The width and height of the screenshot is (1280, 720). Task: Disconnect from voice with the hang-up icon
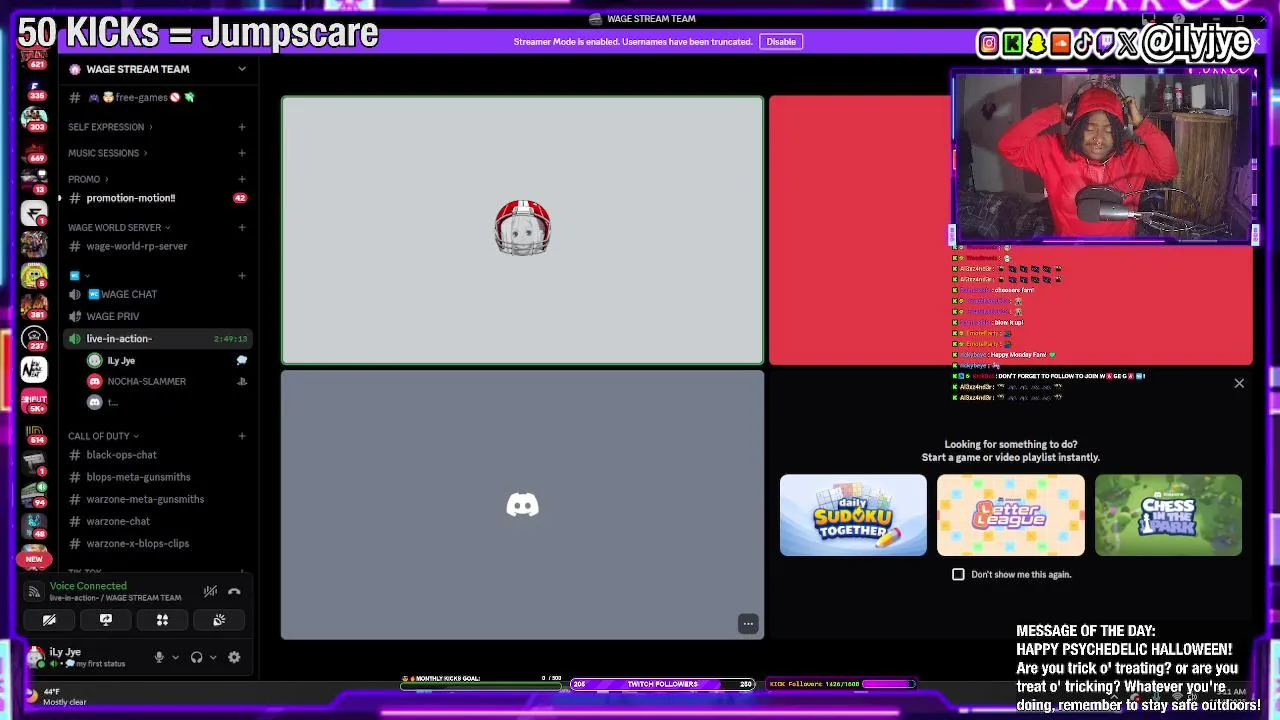tap(234, 591)
